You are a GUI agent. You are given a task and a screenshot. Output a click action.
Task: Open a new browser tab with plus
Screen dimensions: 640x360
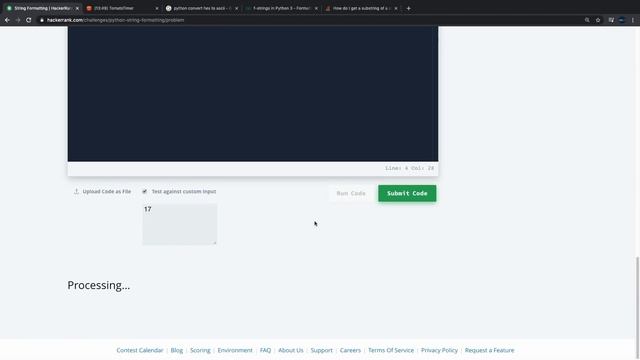click(409, 8)
